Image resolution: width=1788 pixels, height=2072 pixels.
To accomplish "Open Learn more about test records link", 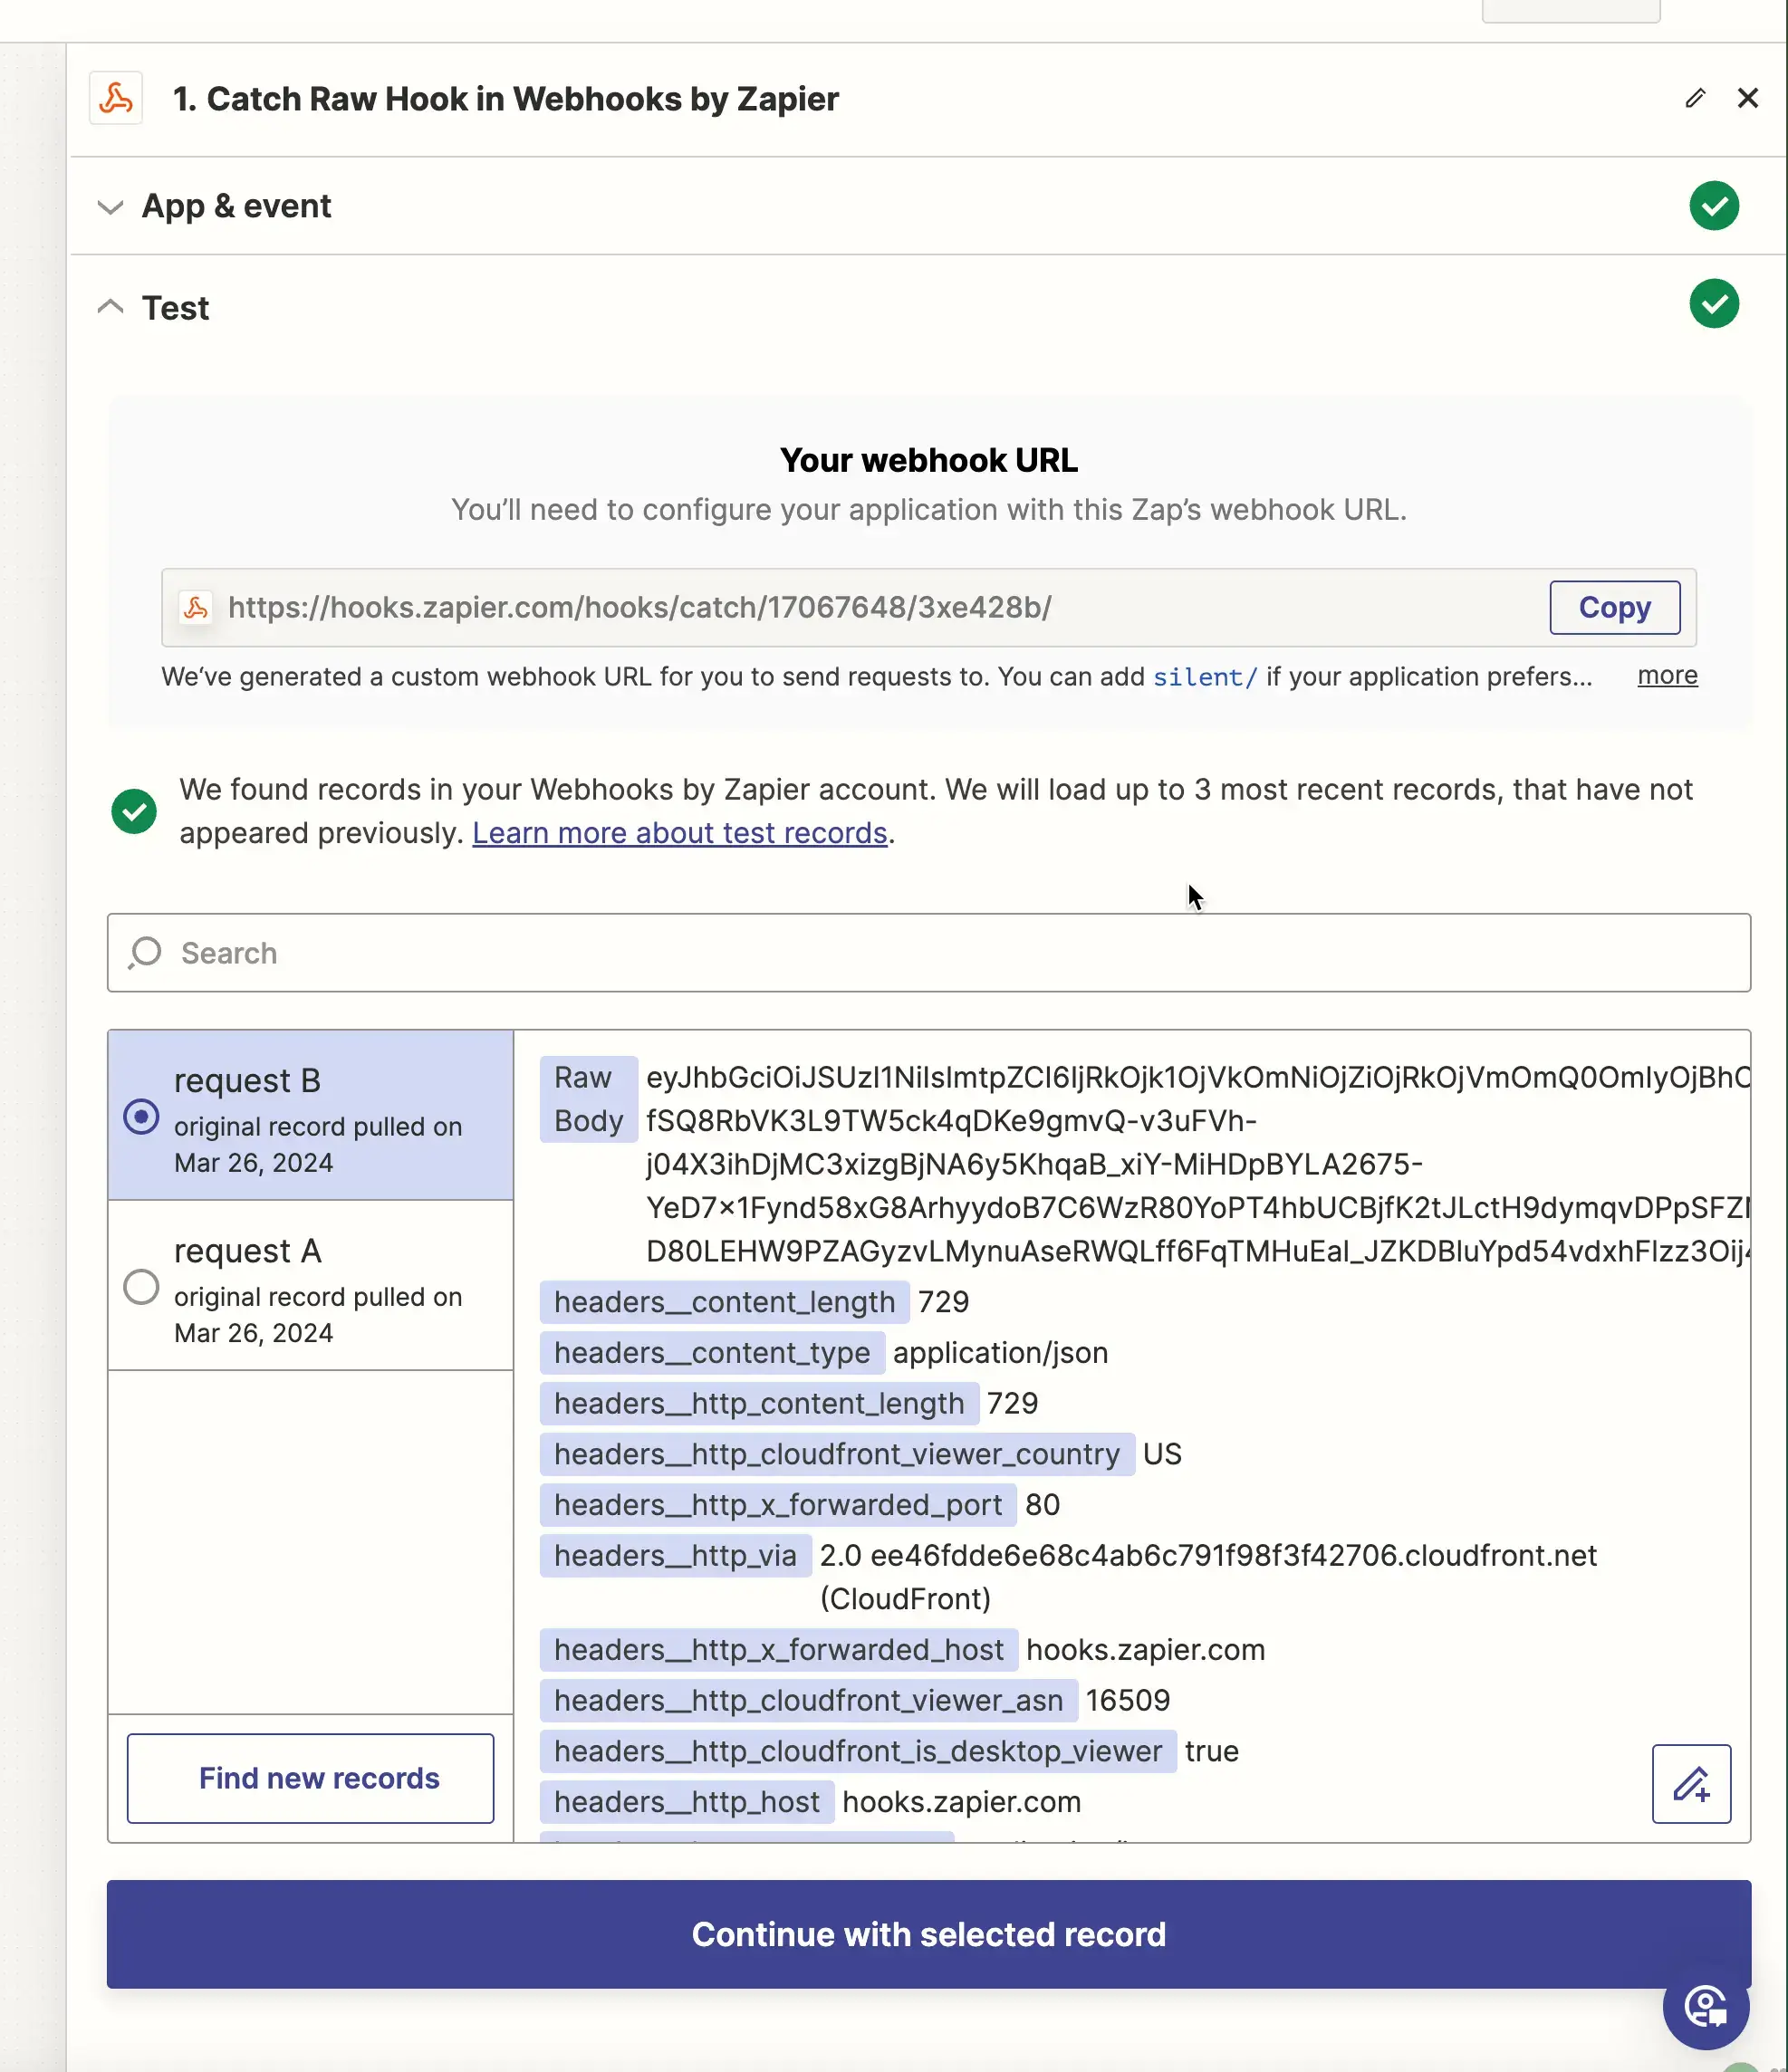I will (x=679, y=833).
